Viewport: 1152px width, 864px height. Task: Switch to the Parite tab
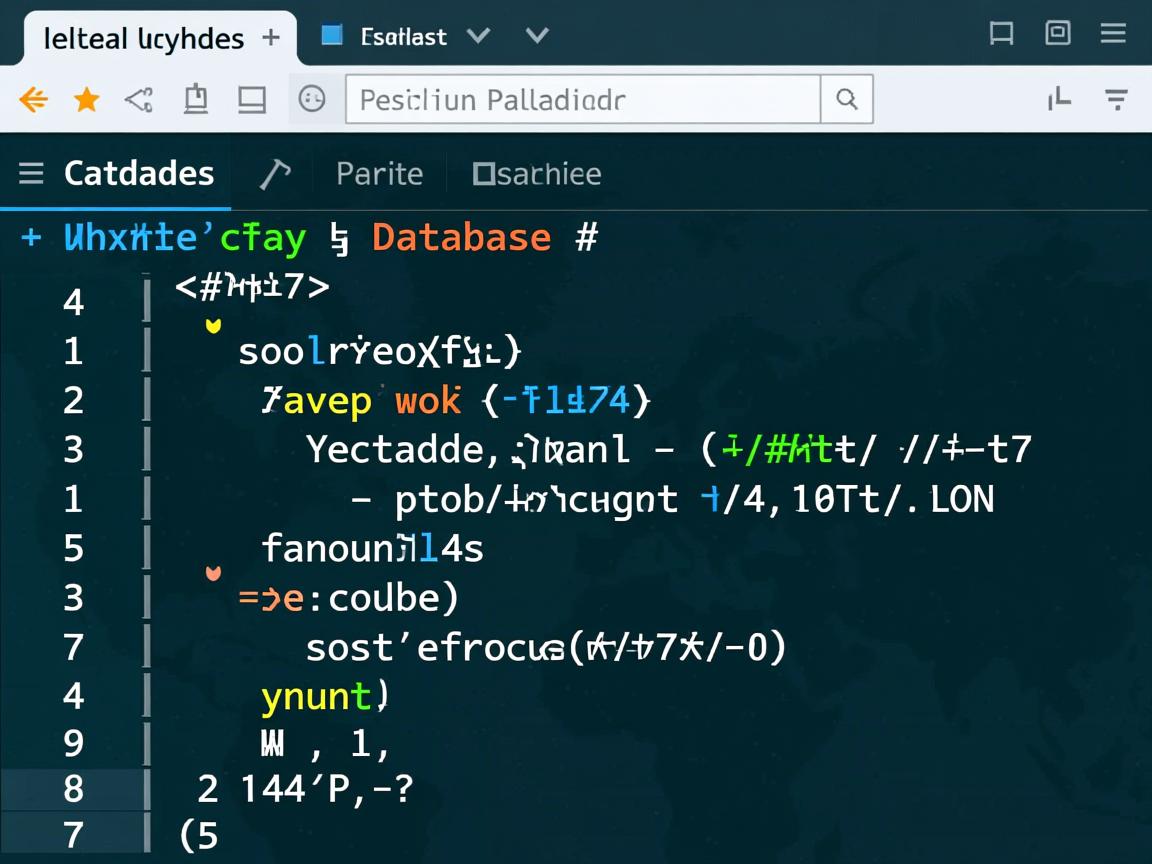(379, 174)
